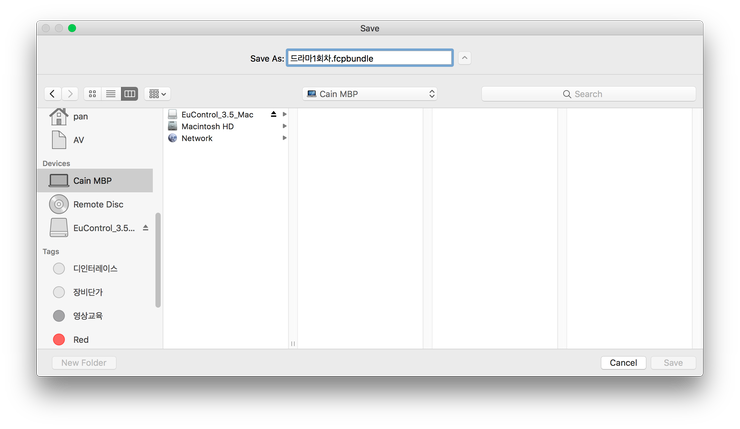Image resolution: width=740 pixels, height=429 pixels.
Task: Click the Cancel button
Action: click(x=623, y=362)
